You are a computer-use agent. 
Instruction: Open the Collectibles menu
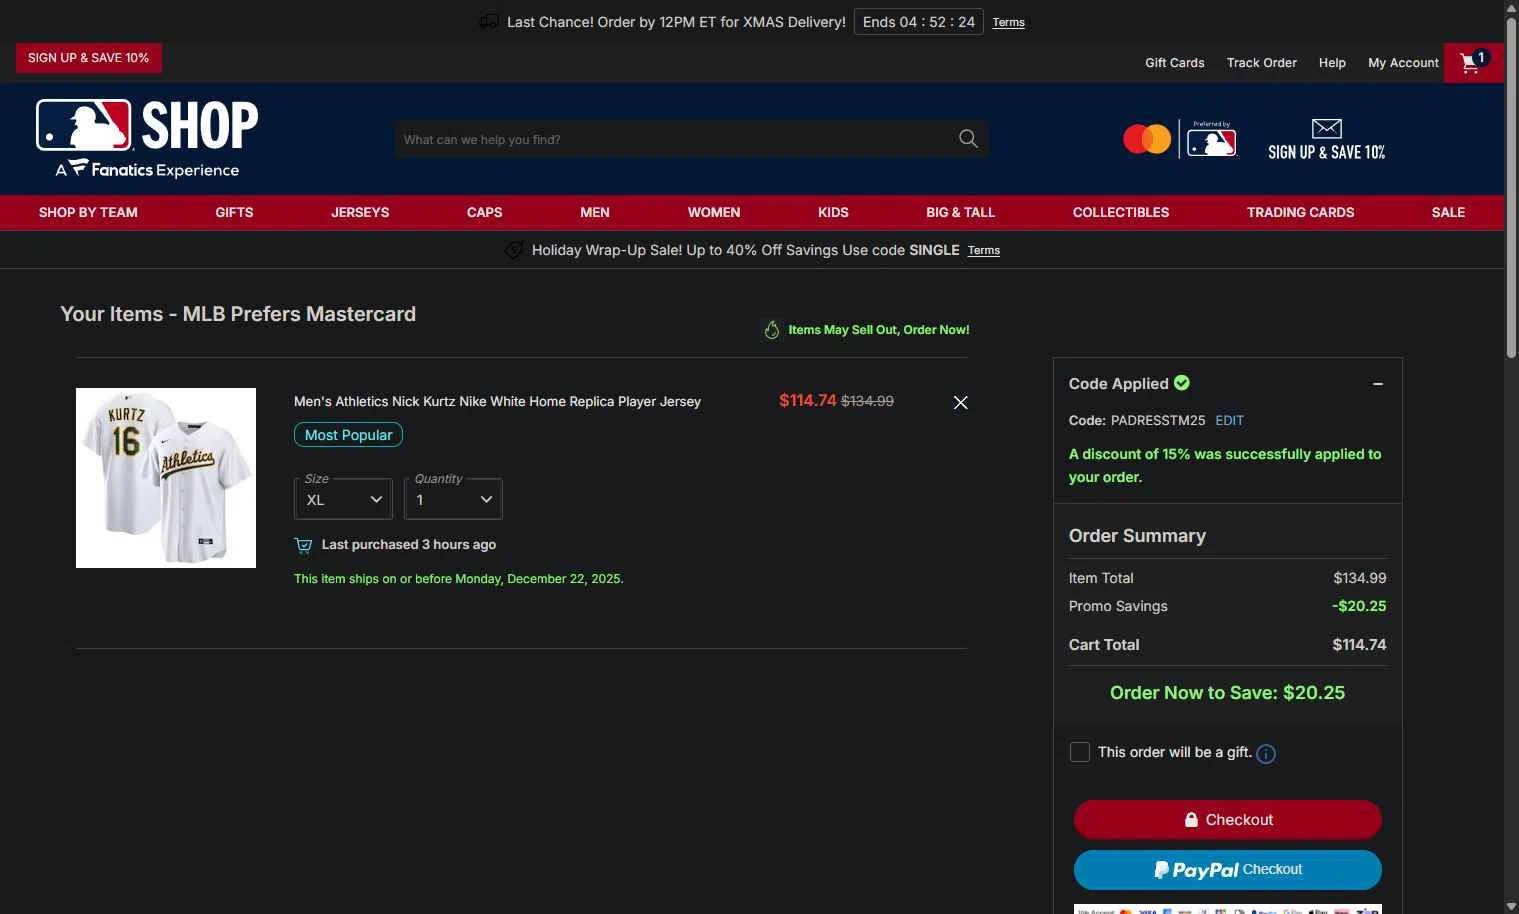1121,212
